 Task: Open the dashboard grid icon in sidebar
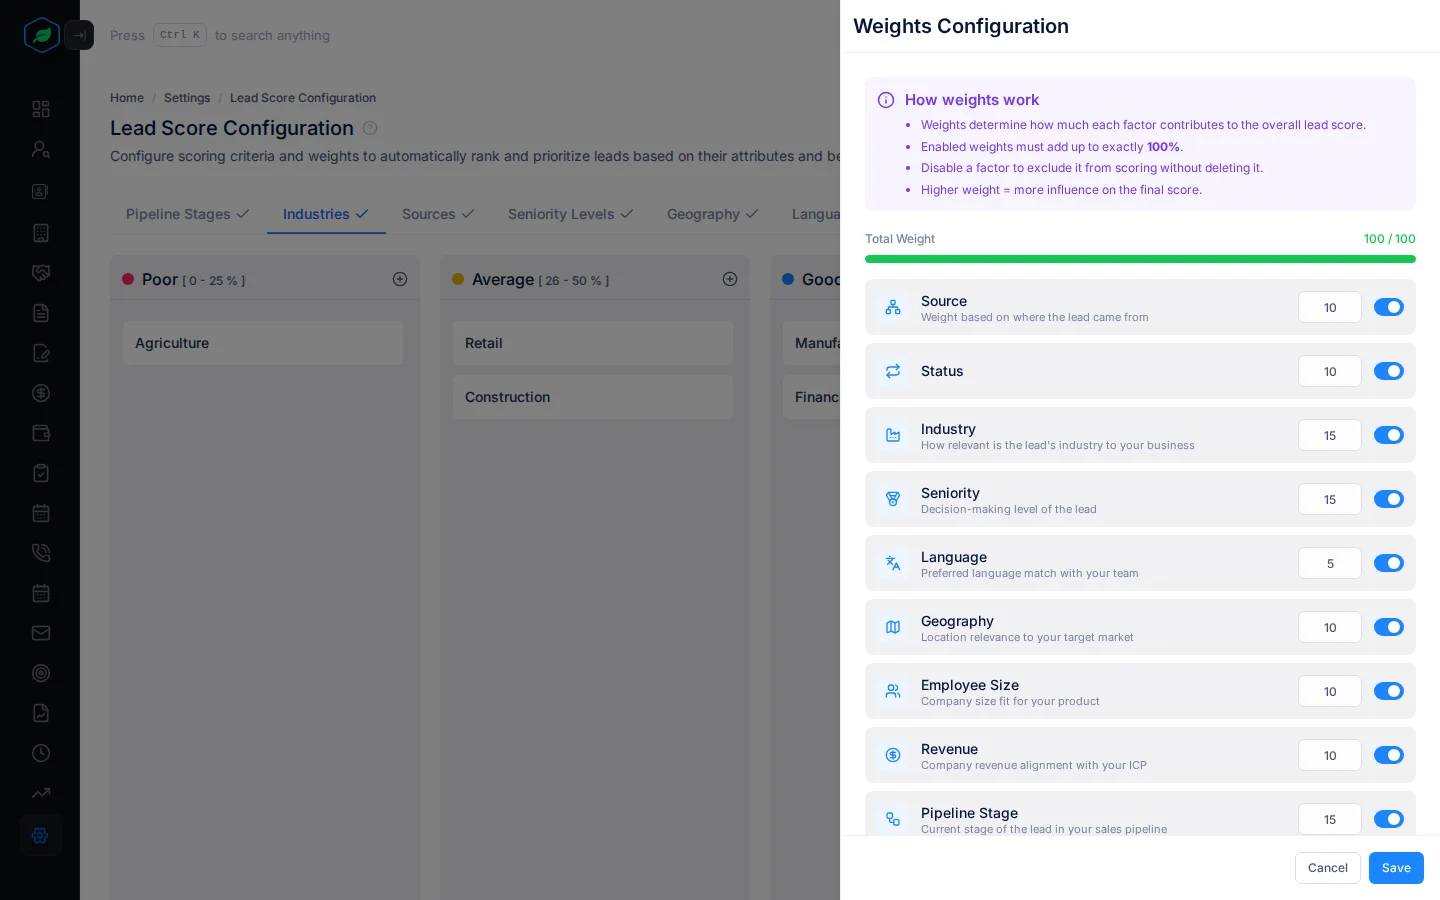41,109
